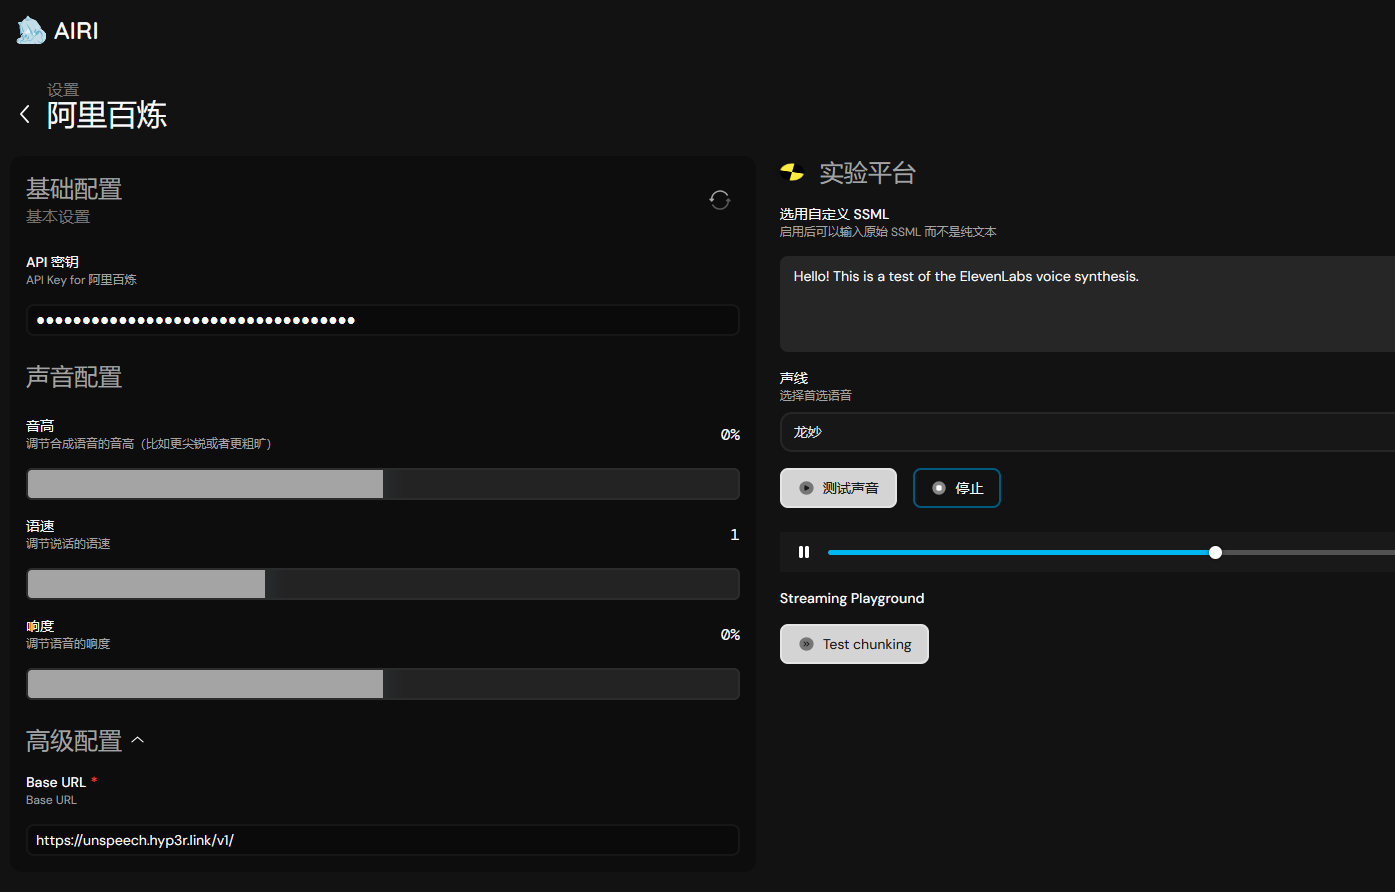Click the 声线 label
This screenshot has height=892, width=1395.
794,378
